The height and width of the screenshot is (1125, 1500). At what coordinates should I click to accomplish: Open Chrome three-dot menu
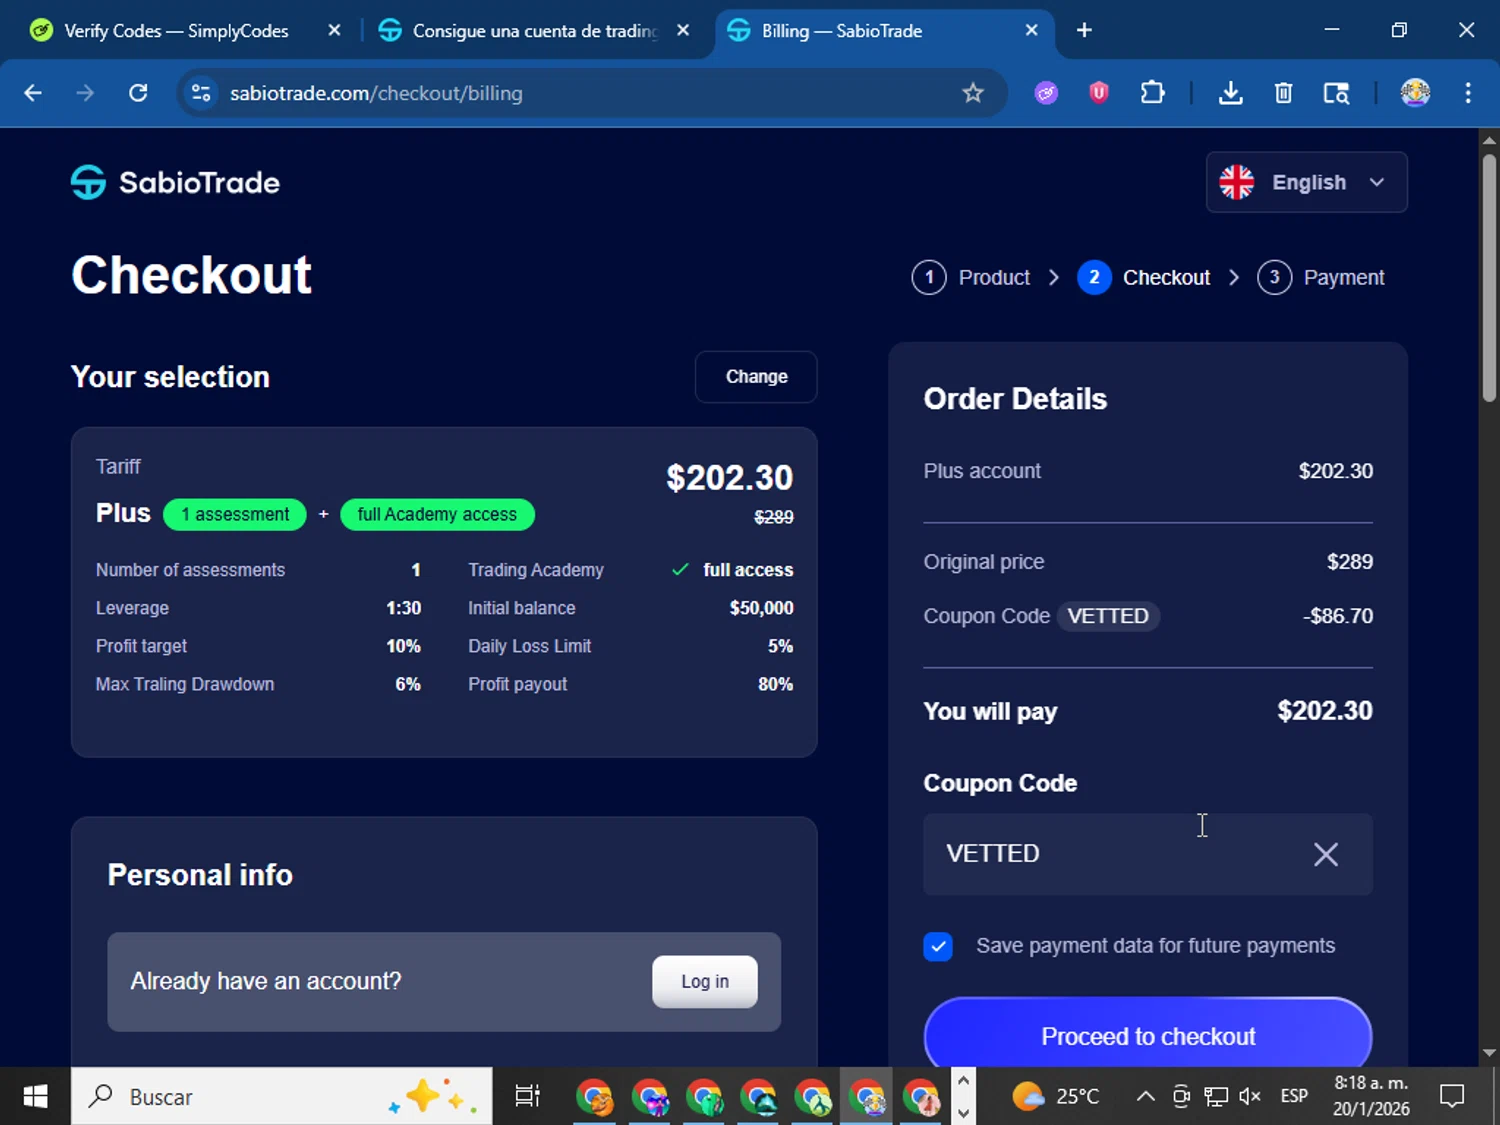(x=1468, y=93)
